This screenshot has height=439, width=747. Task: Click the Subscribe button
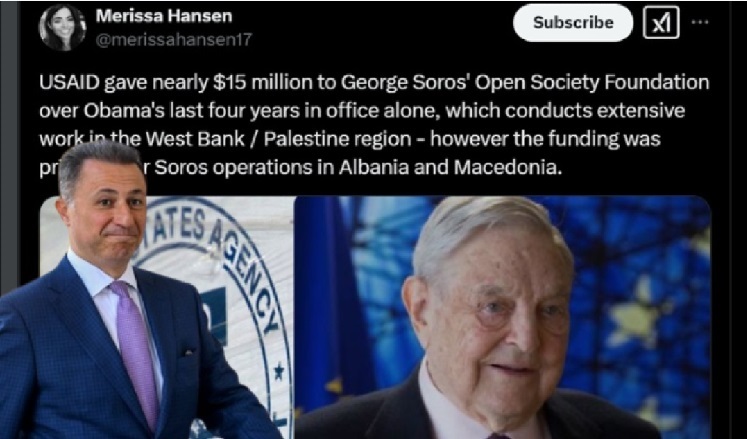pos(573,22)
